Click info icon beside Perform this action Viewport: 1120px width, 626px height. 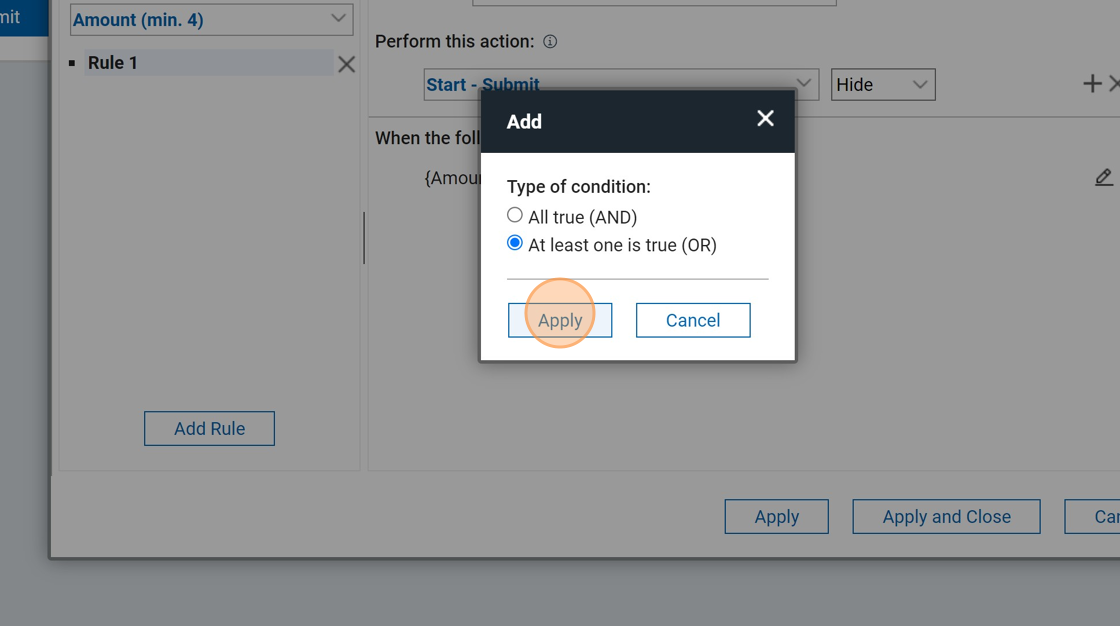pos(550,42)
